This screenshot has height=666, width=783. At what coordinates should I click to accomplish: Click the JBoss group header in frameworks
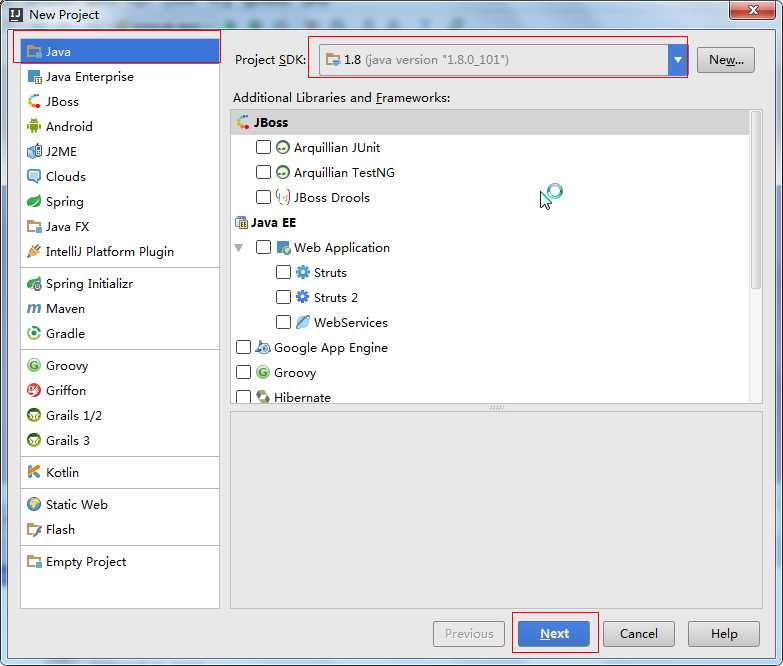pos(490,122)
